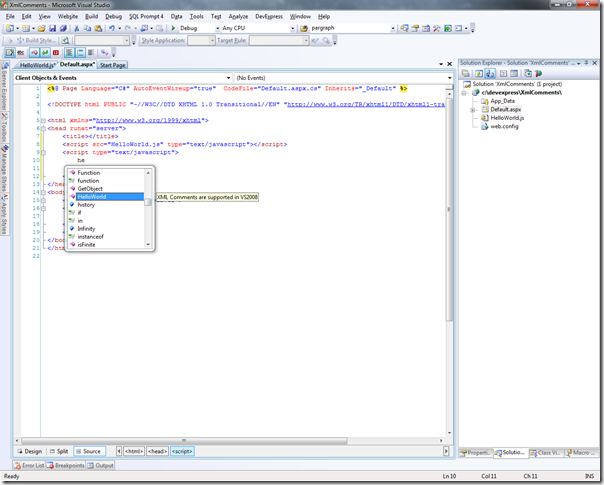Viewport: 604px width, 485px height.
Task: Collapse the c:\devexpress\XmlComments project node
Action: coord(464,93)
